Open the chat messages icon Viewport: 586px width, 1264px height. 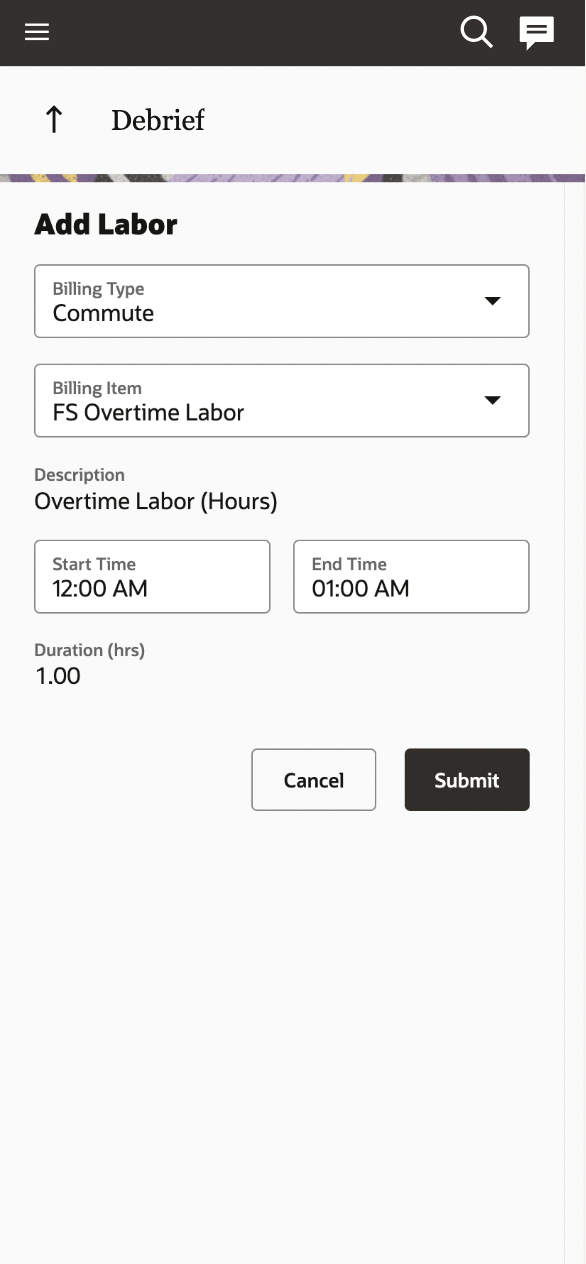[x=537, y=33]
